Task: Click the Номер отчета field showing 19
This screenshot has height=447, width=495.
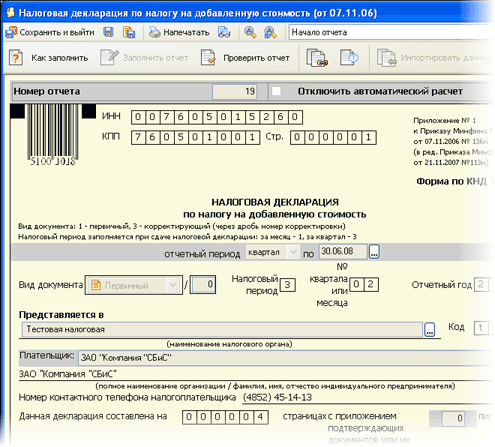Action: coord(235,91)
